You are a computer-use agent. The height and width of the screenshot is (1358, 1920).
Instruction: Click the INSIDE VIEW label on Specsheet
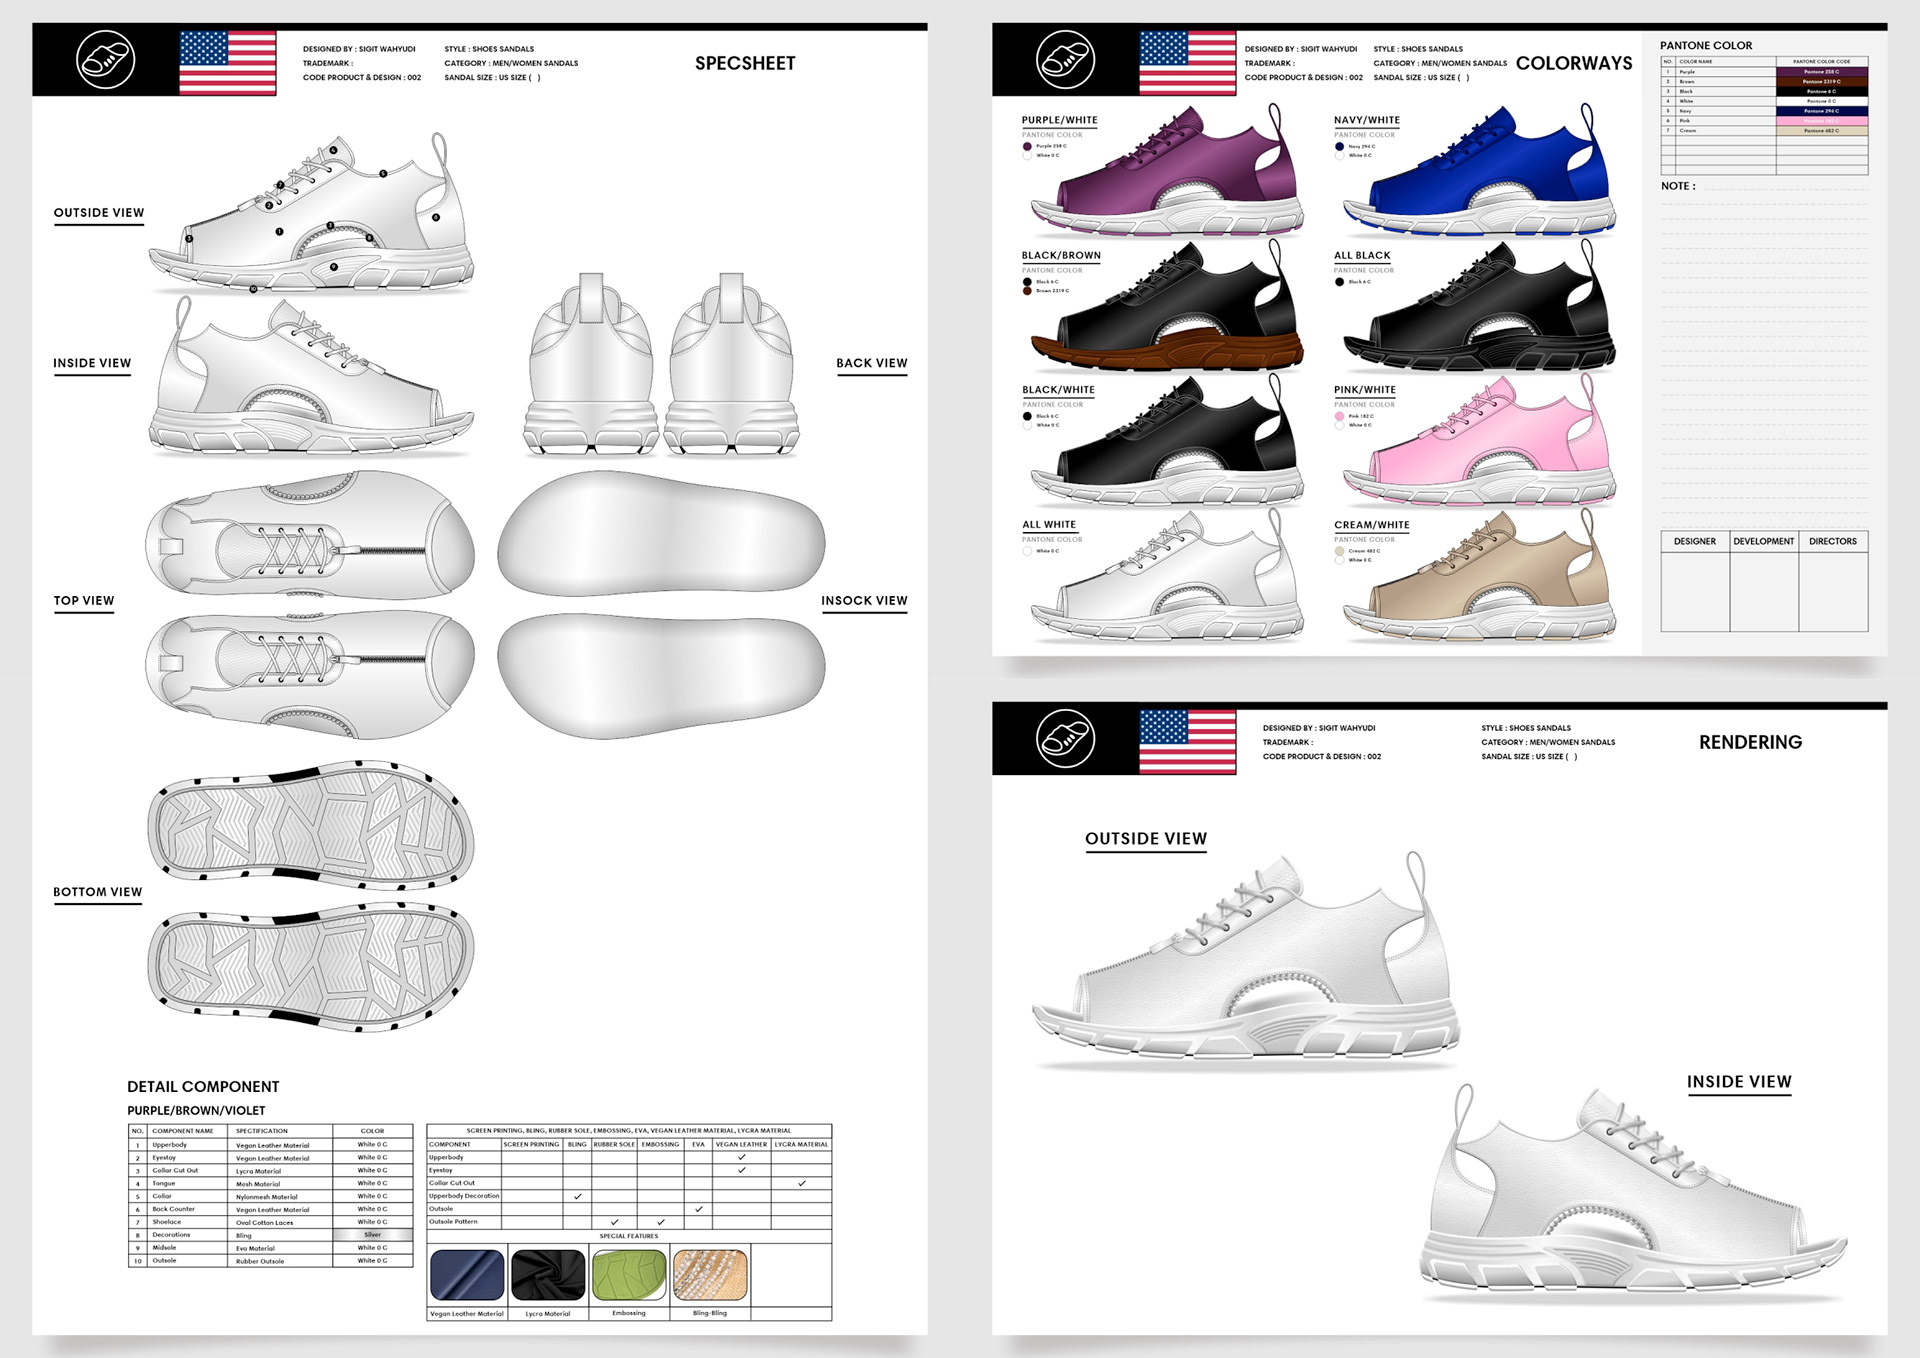(x=92, y=363)
